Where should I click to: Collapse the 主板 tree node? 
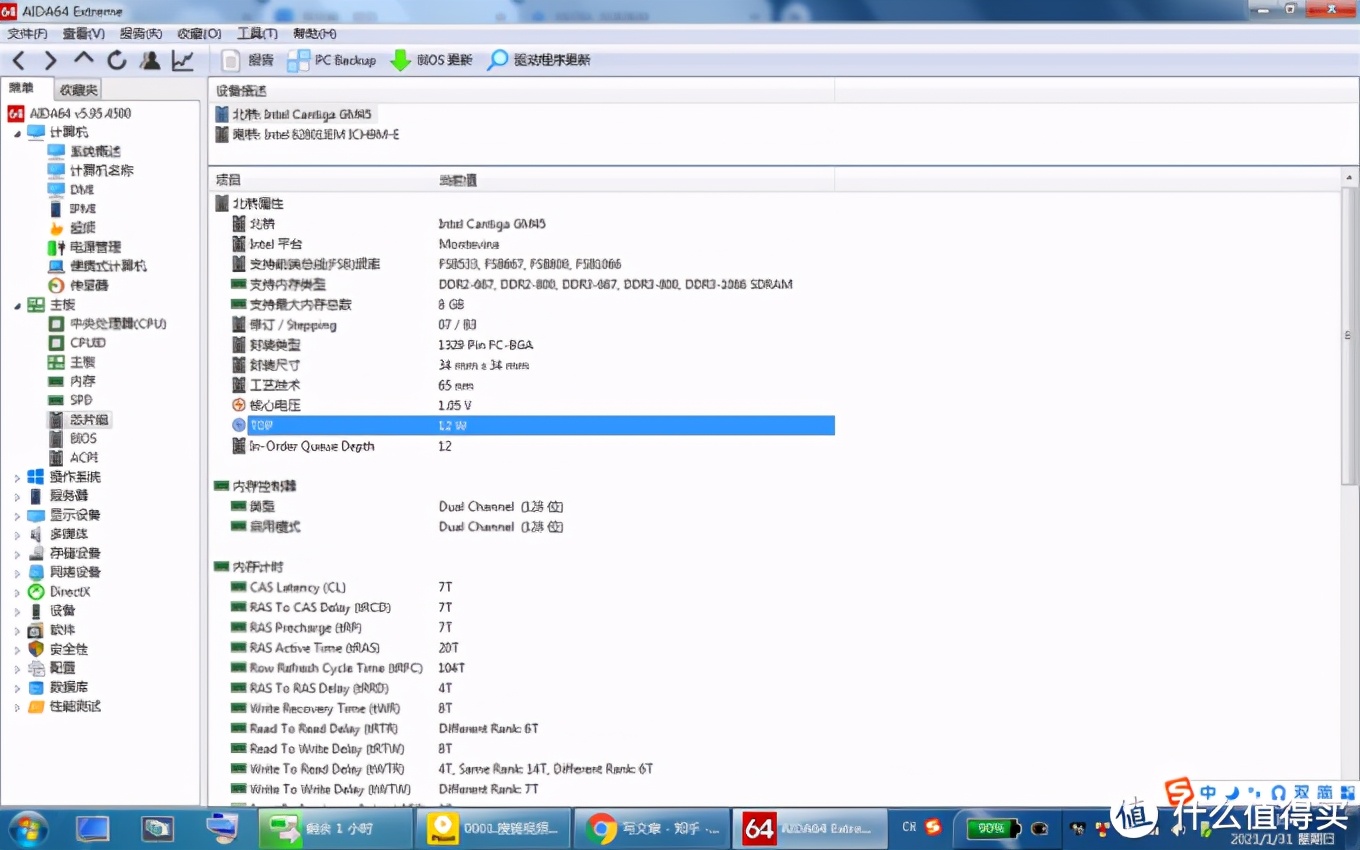[17, 305]
